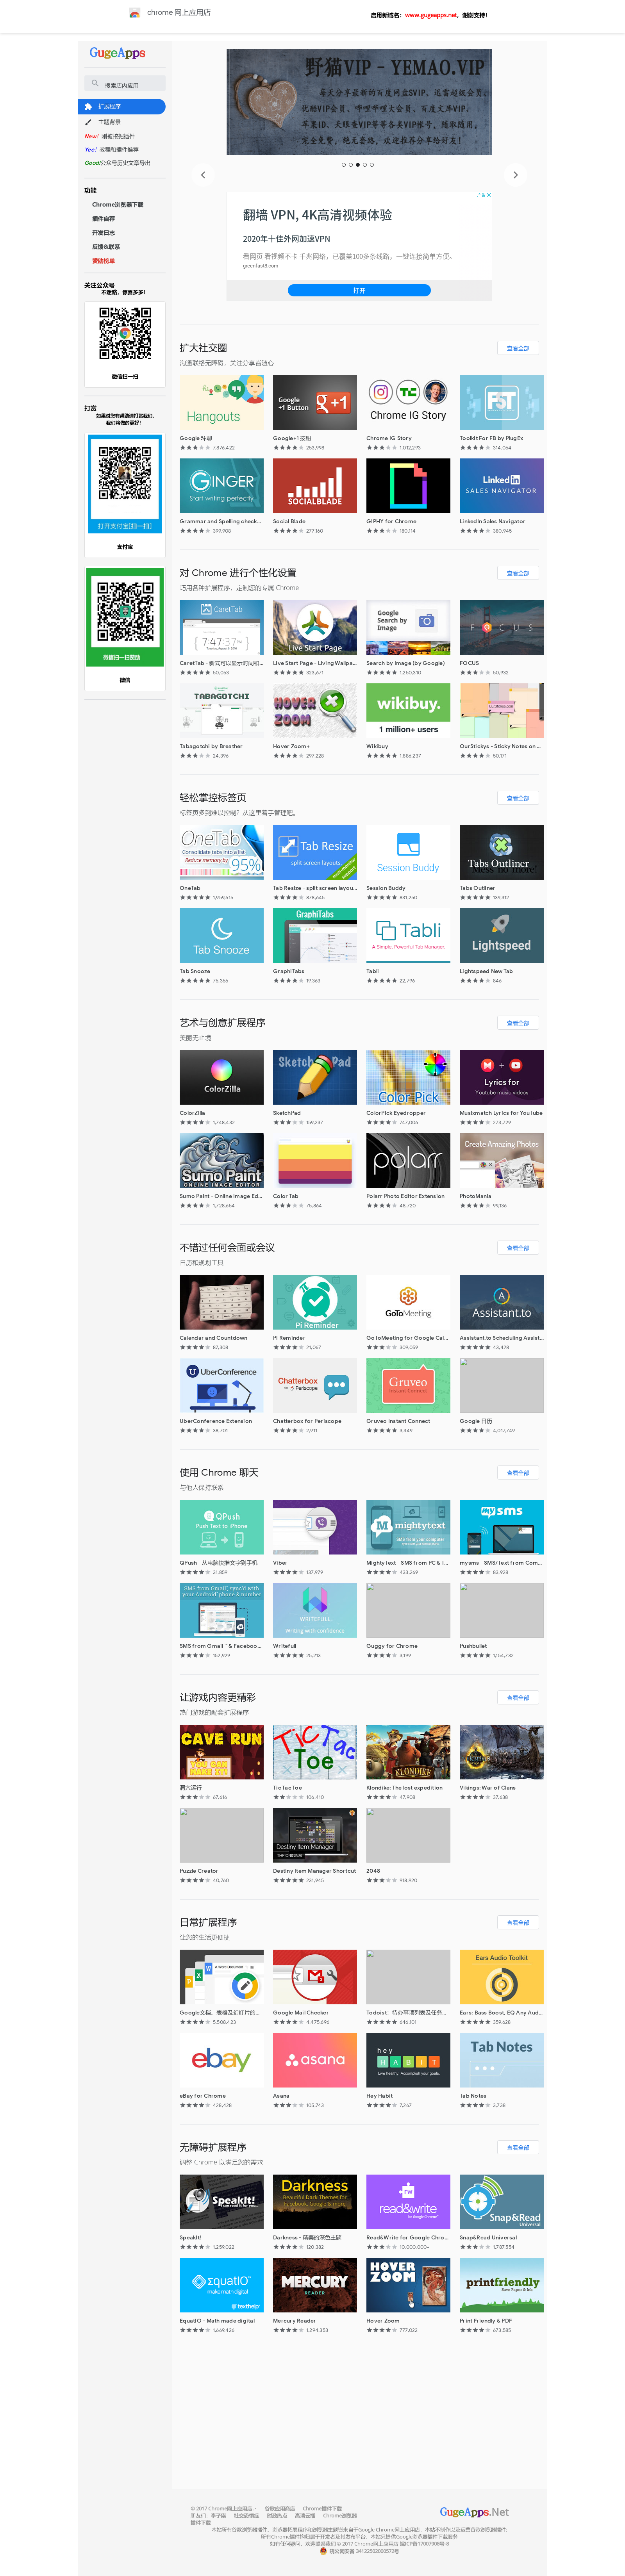
Task: Open the Good! 公众号历史文章导出 sidebar link
Action: tap(118, 162)
